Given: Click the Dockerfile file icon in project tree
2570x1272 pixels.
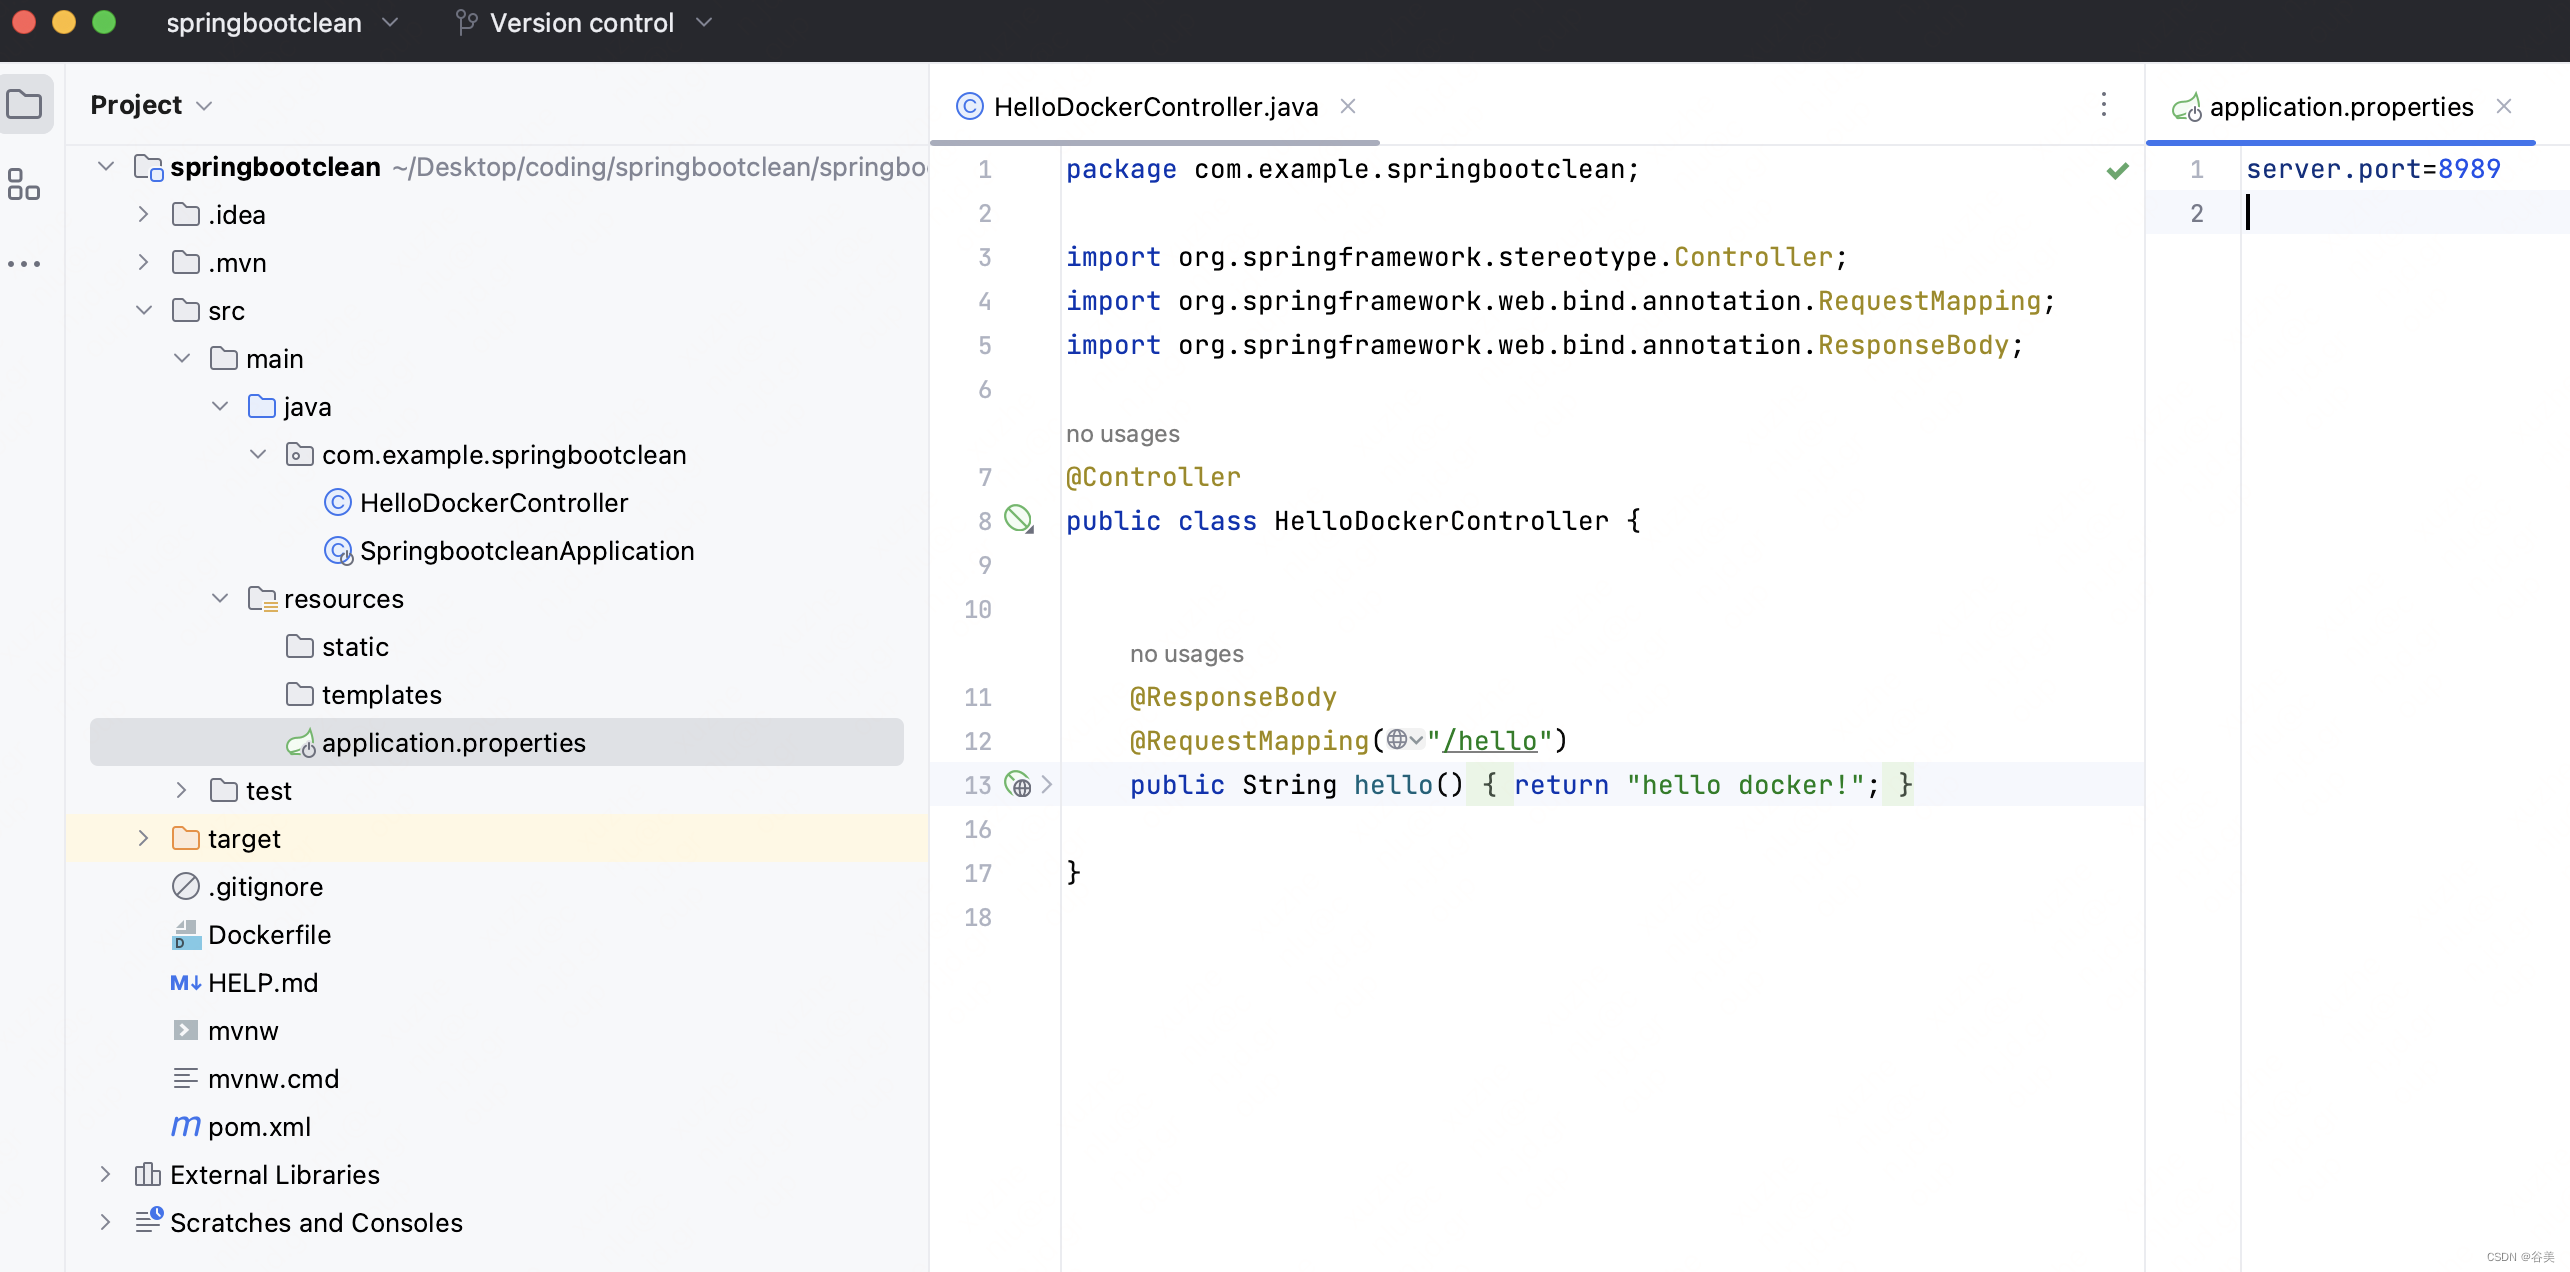Looking at the screenshot, I should pyautogui.click(x=187, y=934).
